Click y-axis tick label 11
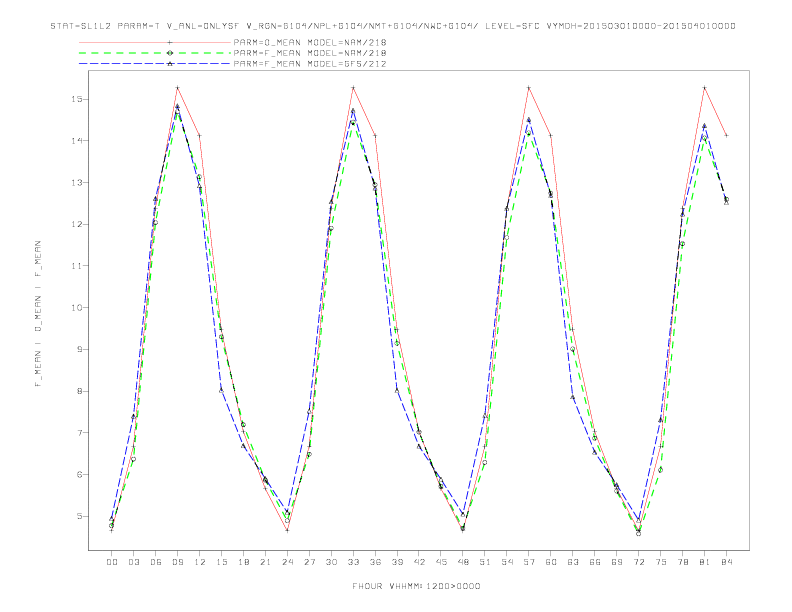 point(77,266)
